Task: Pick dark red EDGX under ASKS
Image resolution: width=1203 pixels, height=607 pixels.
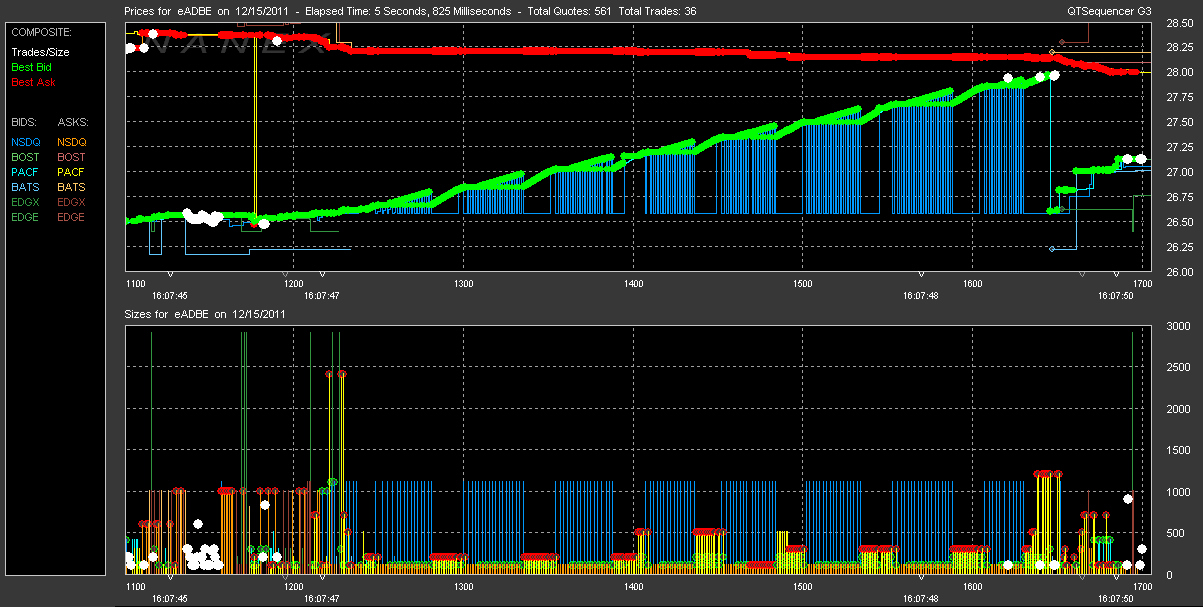Action: click(72, 202)
